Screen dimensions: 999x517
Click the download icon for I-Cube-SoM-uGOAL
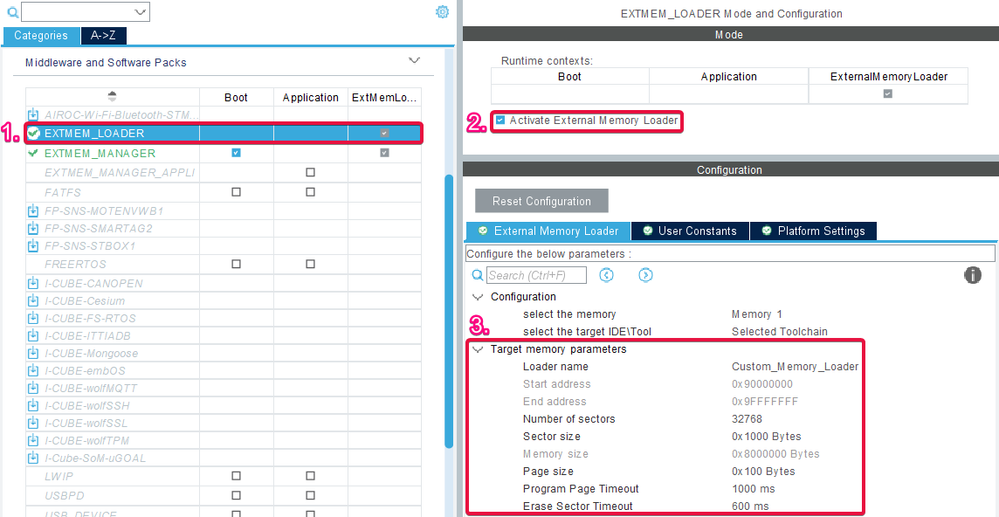(33, 458)
